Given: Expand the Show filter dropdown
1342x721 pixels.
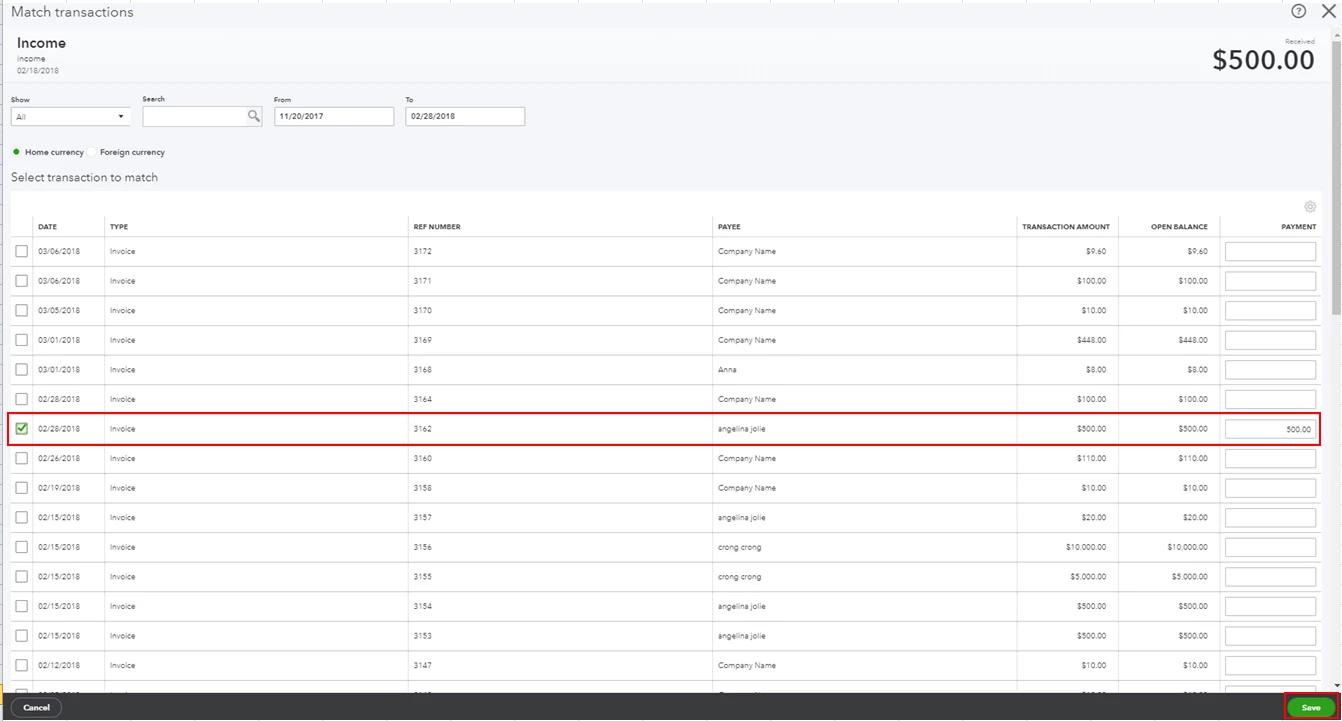Looking at the screenshot, I should click(71, 117).
